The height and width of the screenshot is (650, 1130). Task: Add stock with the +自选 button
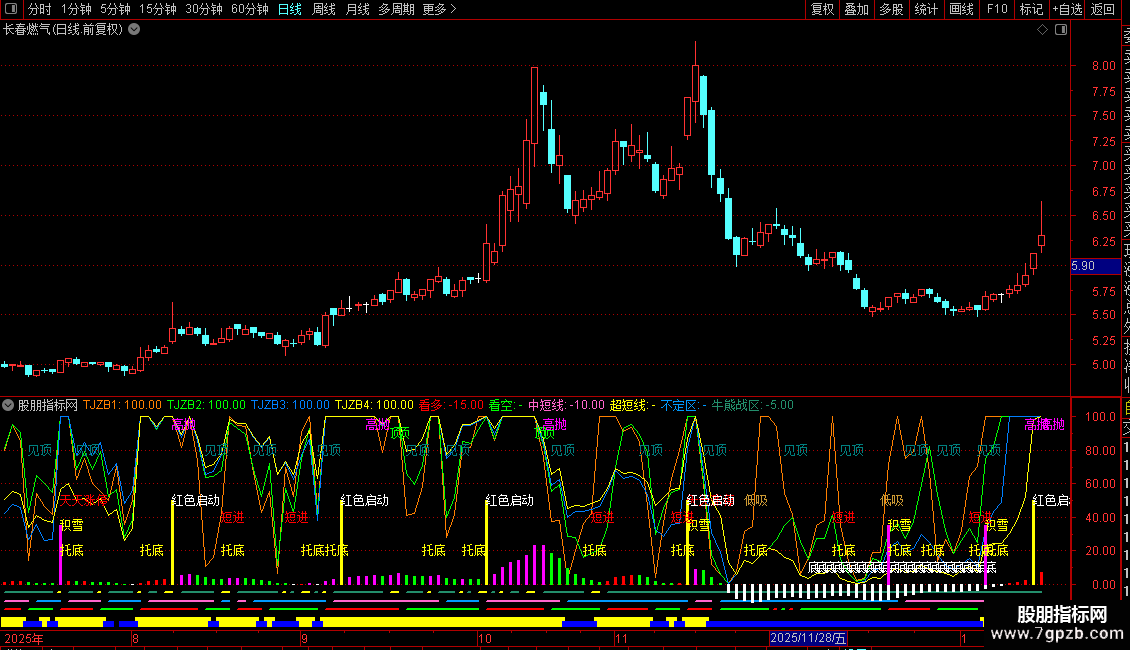1067,9
